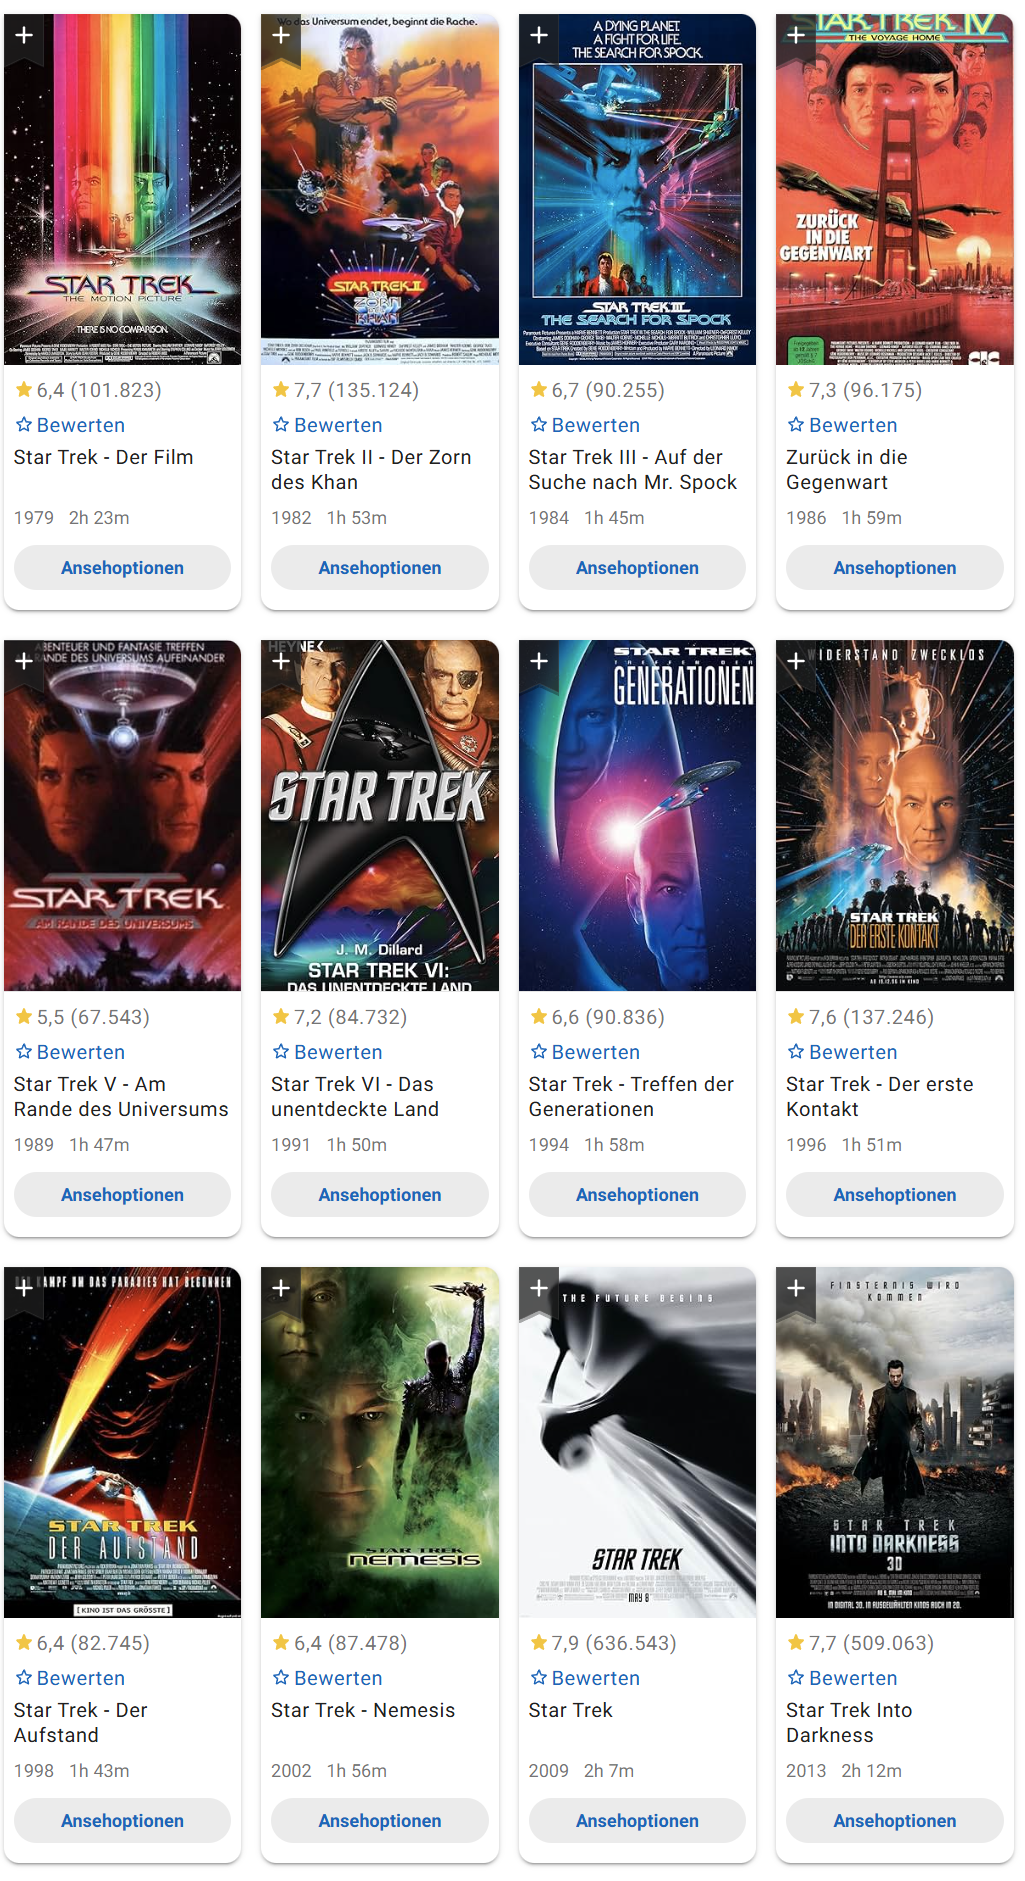Open the Star Trek III poster image

click(637, 189)
